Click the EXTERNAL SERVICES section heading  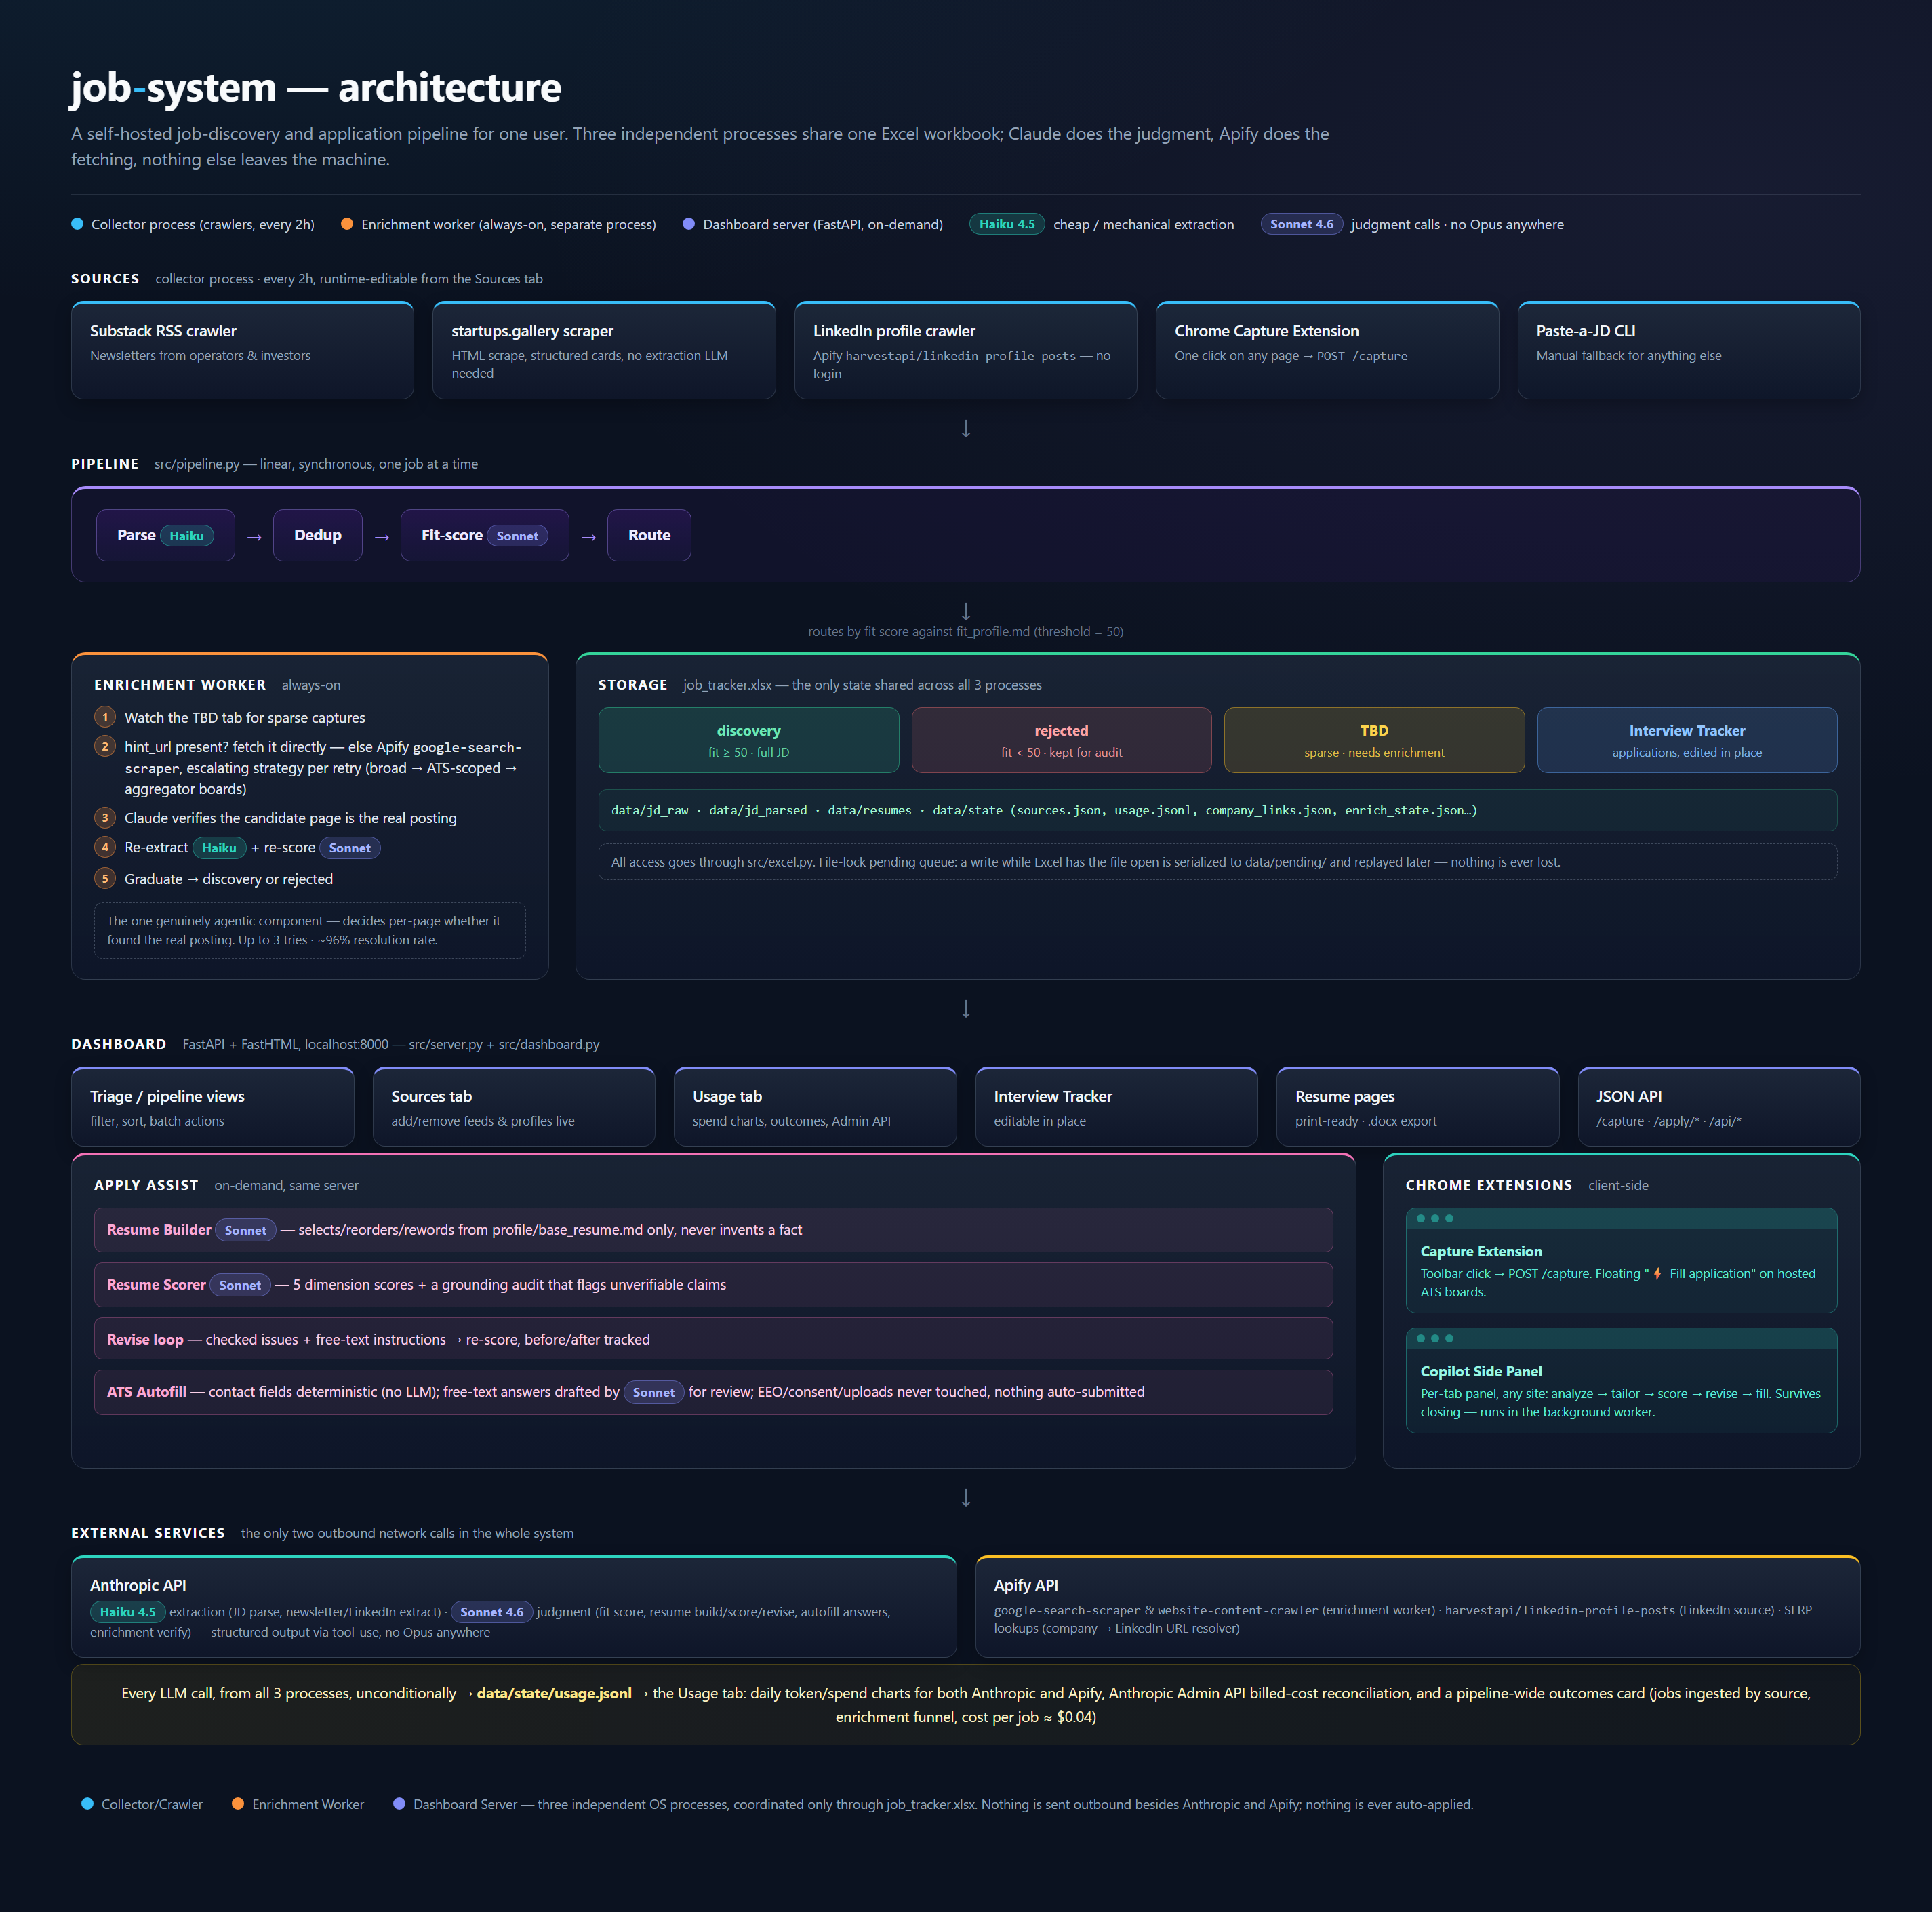(148, 1533)
